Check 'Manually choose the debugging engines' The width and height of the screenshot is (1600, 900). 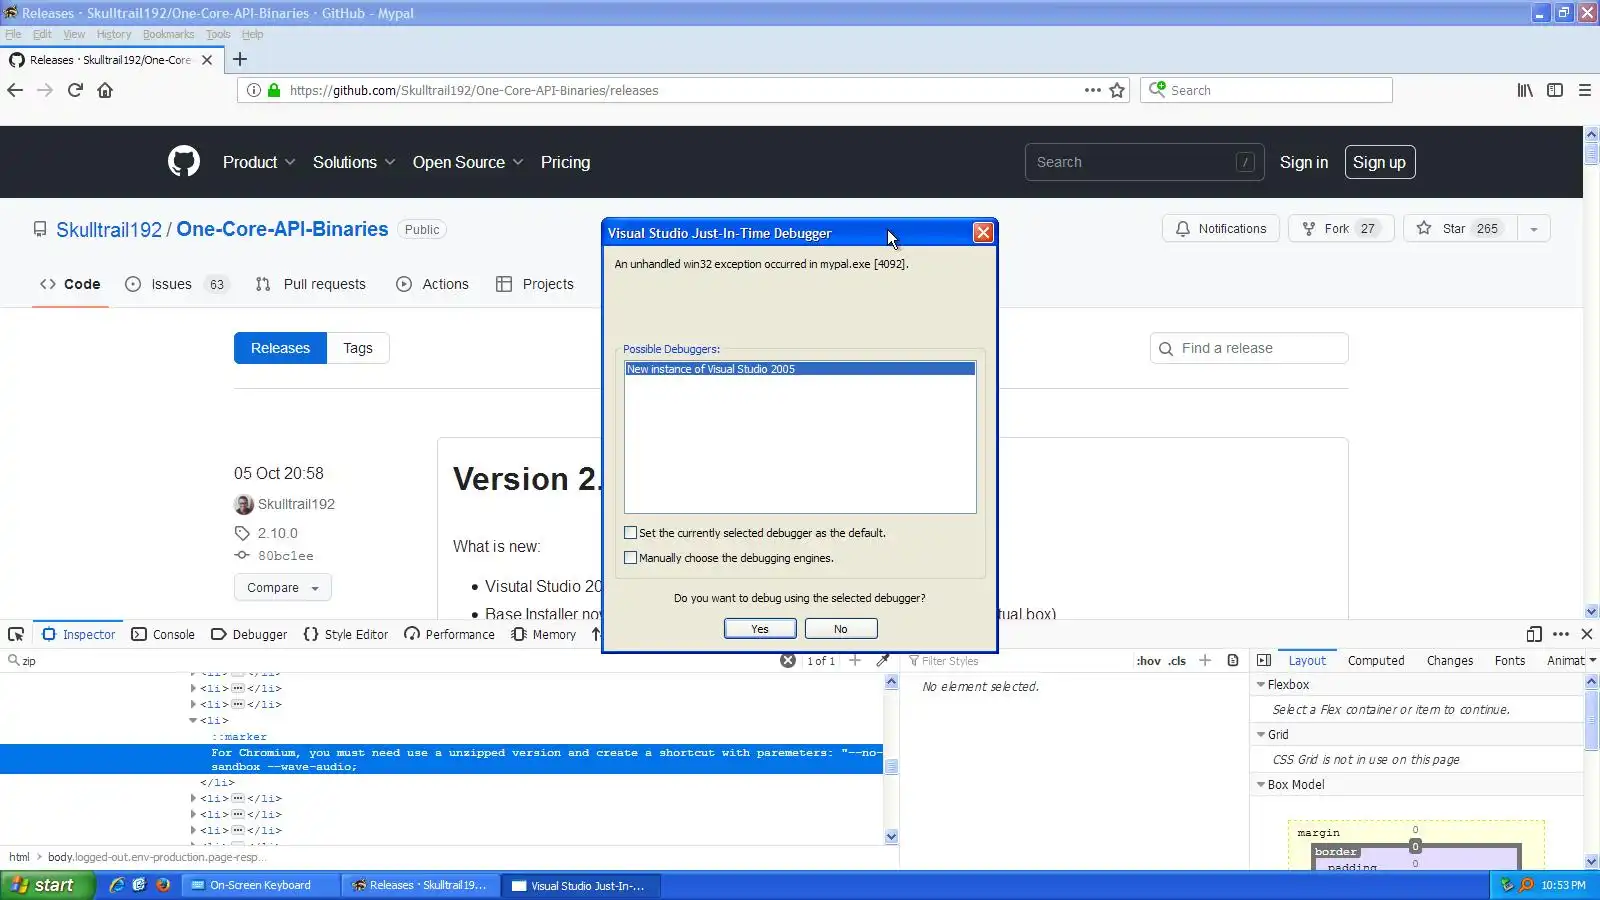pyautogui.click(x=630, y=558)
